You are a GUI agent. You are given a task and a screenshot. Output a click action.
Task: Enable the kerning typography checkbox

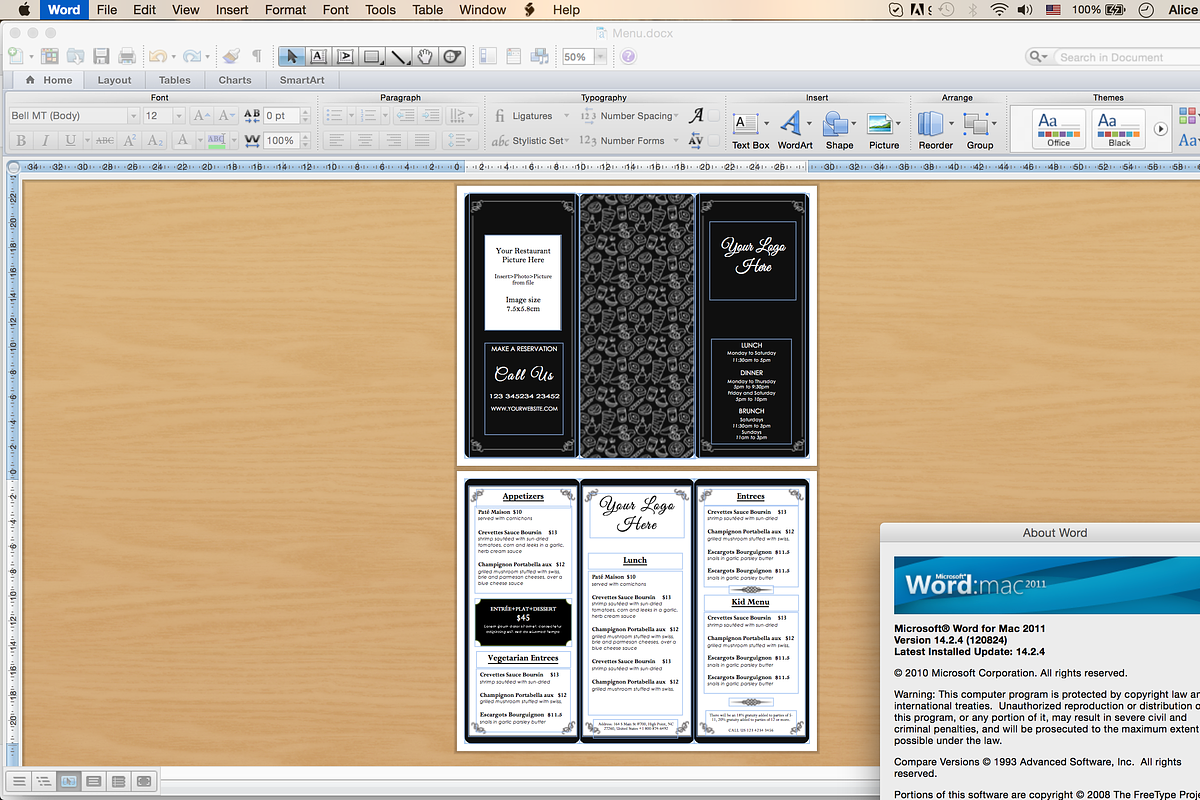coord(714,141)
